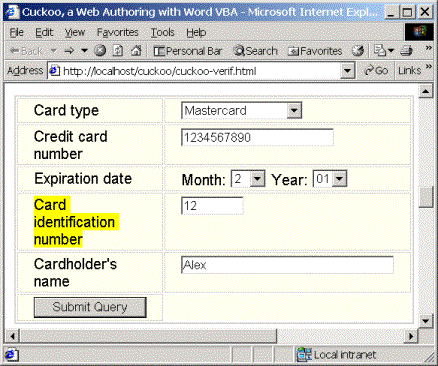Image resolution: width=438 pixels, height=366 pixels.
Task: Click the Go button
Action: coord(376,70)
